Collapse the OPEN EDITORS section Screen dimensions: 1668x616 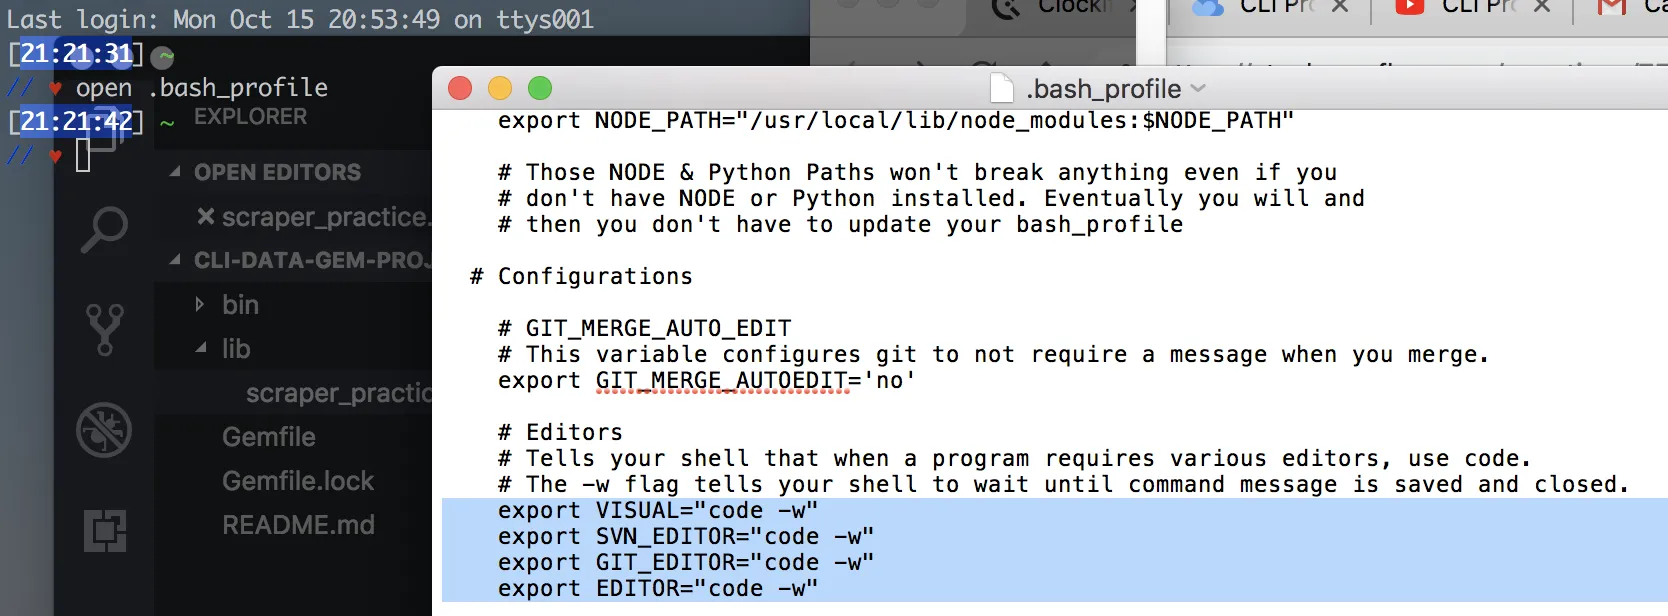(175, 172)
